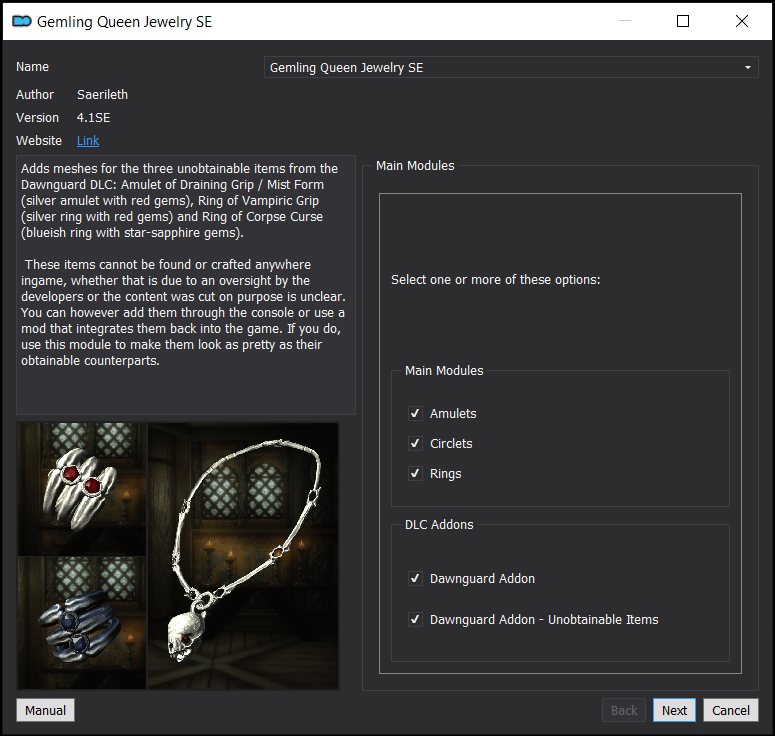The height and width of the screenshot is (736, 775).
Task: Proceed with the Next button
Action: coord(674,710)
